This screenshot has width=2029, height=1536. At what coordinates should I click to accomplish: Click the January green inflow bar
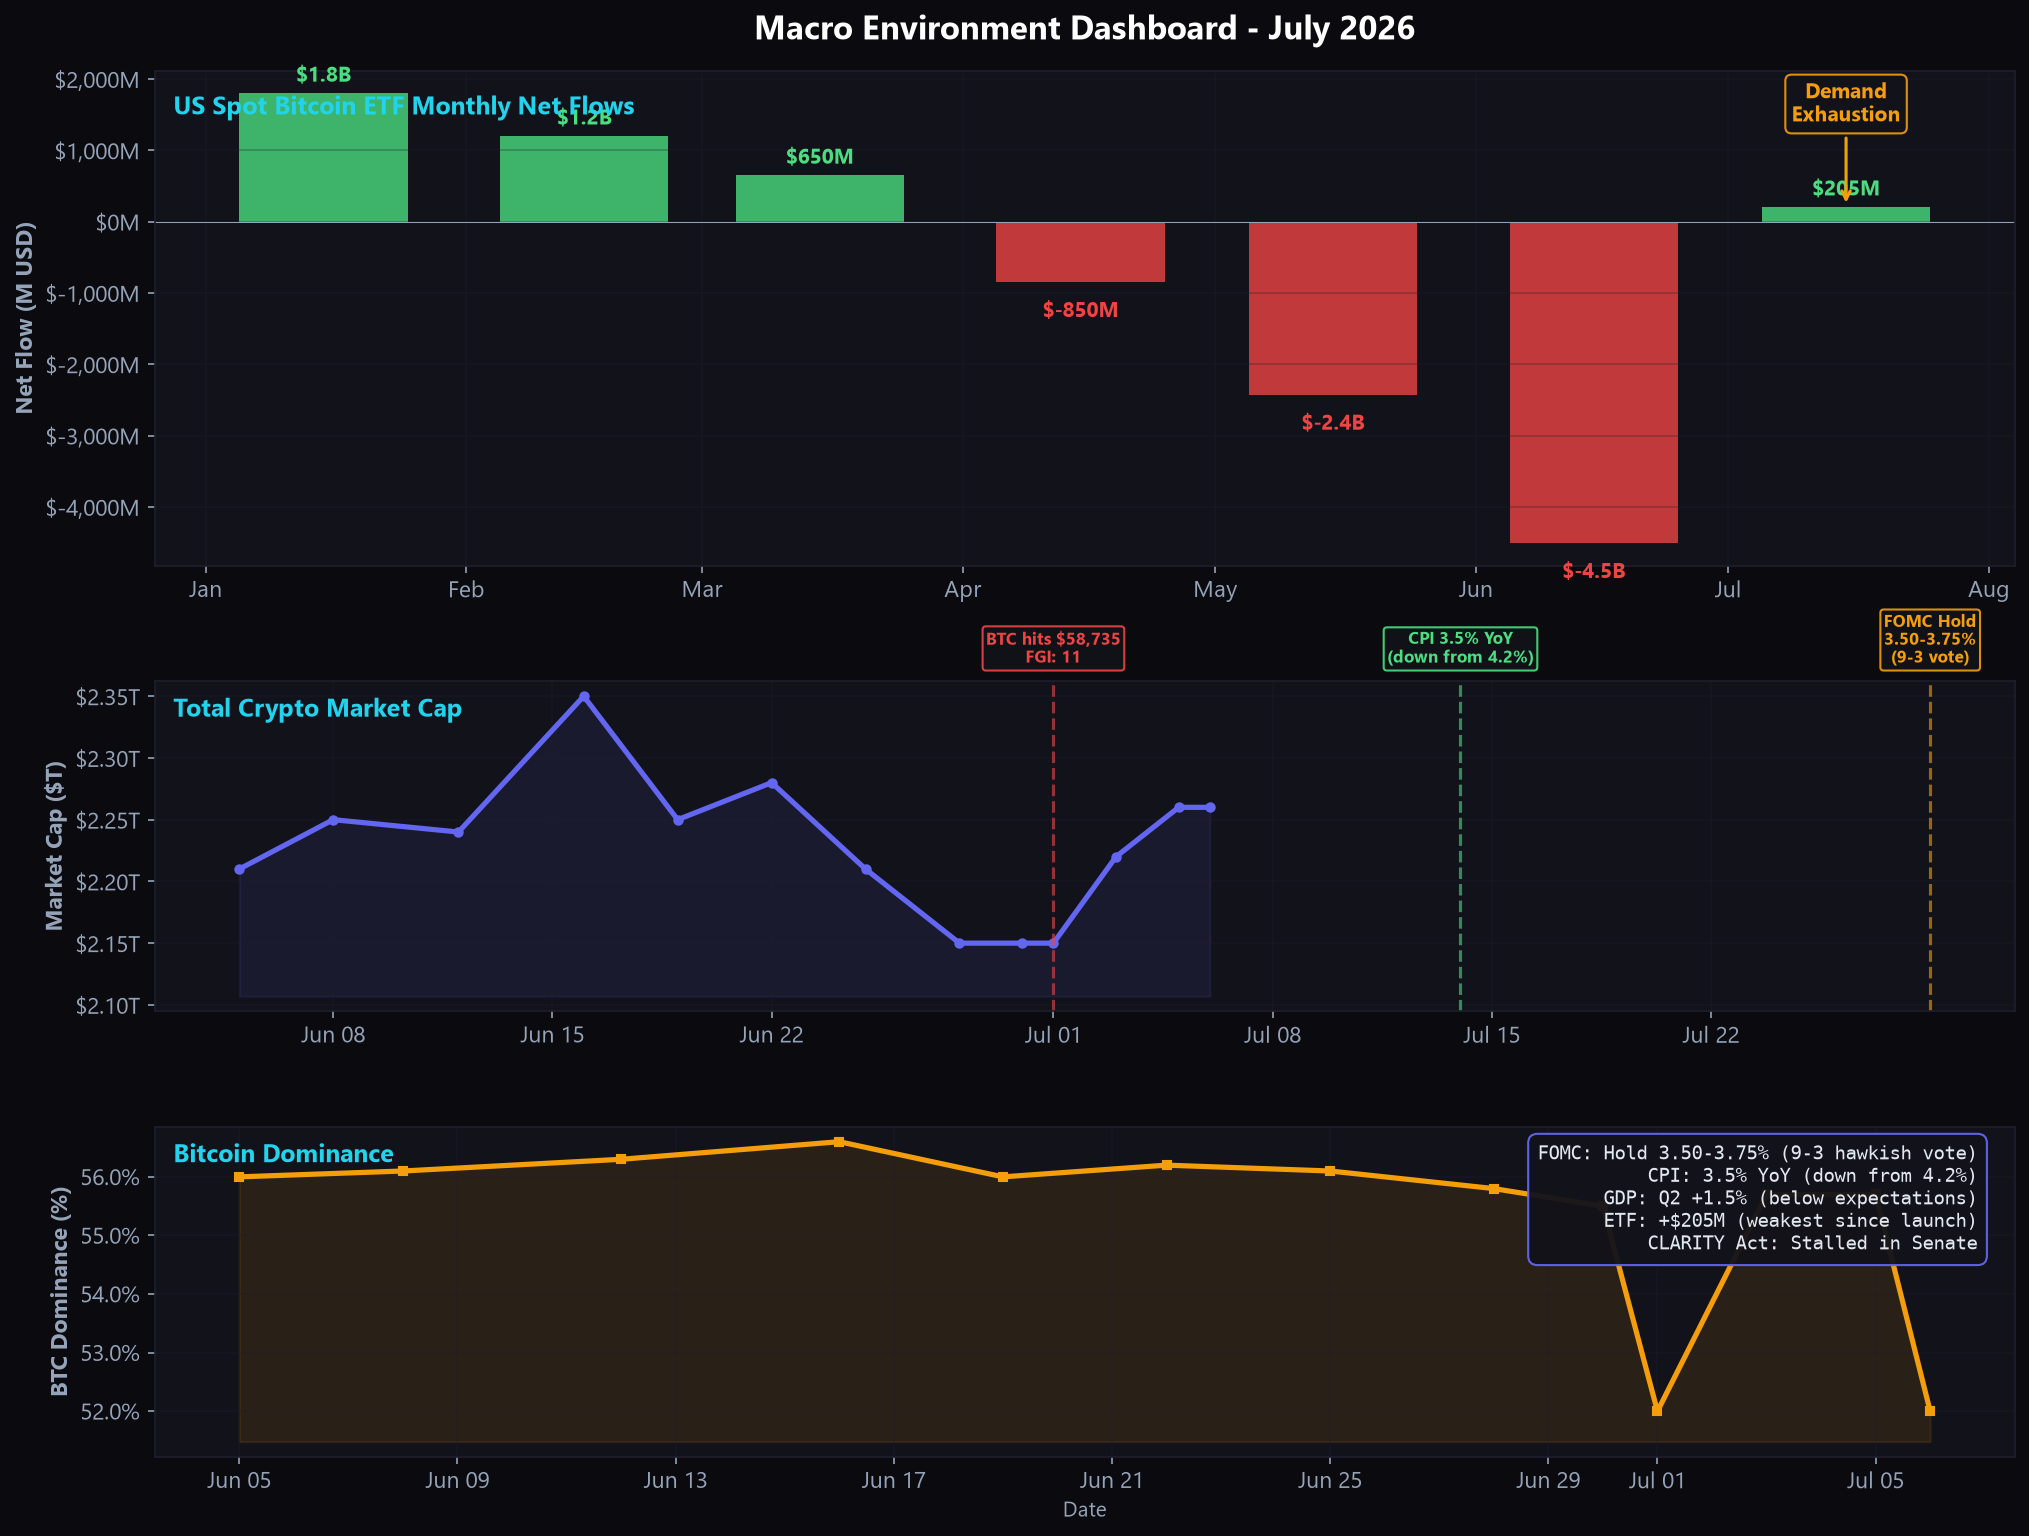click(323, 157)
